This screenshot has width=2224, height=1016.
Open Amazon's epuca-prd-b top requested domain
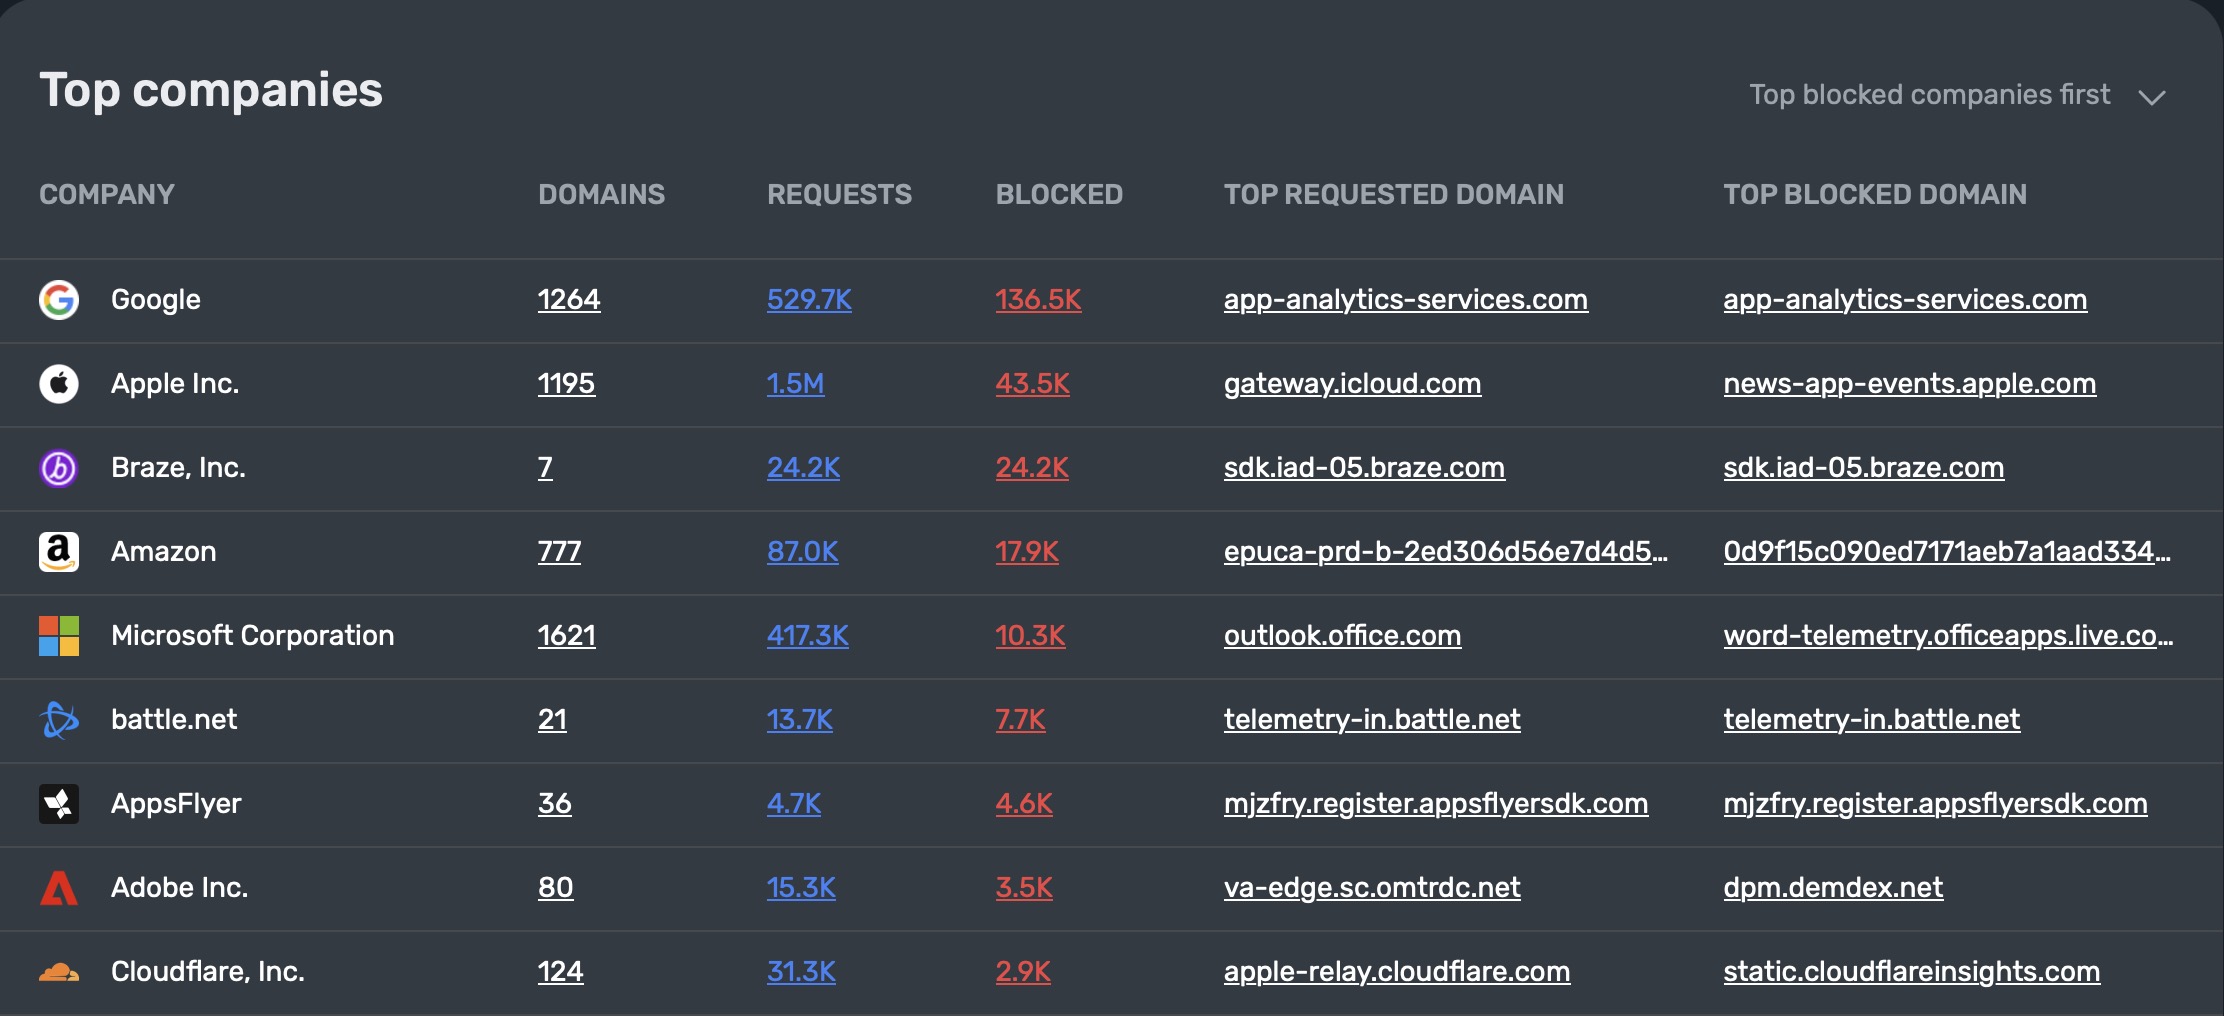tap(1446, 552)
